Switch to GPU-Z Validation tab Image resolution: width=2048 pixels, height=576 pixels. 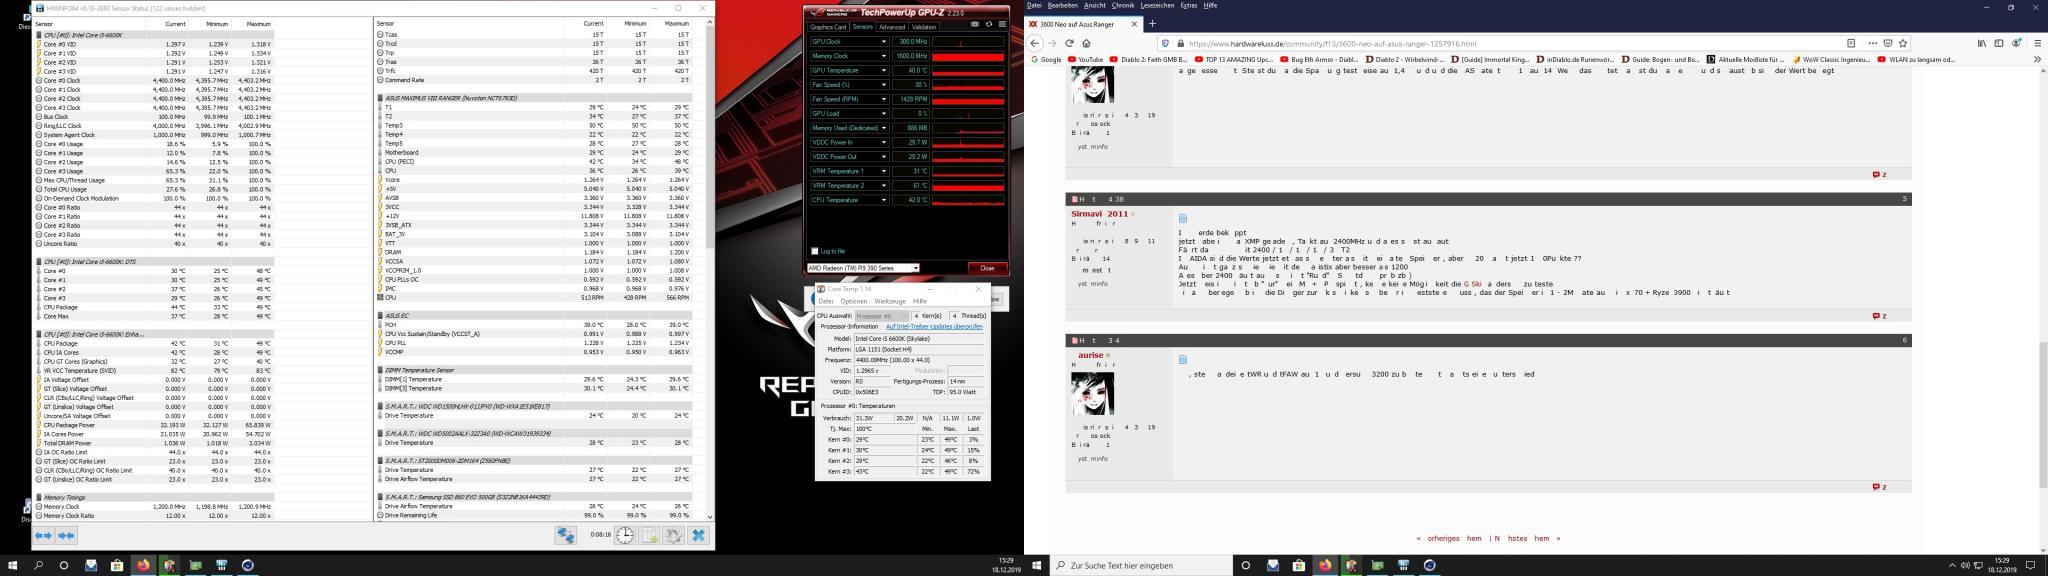pos(924,27)
